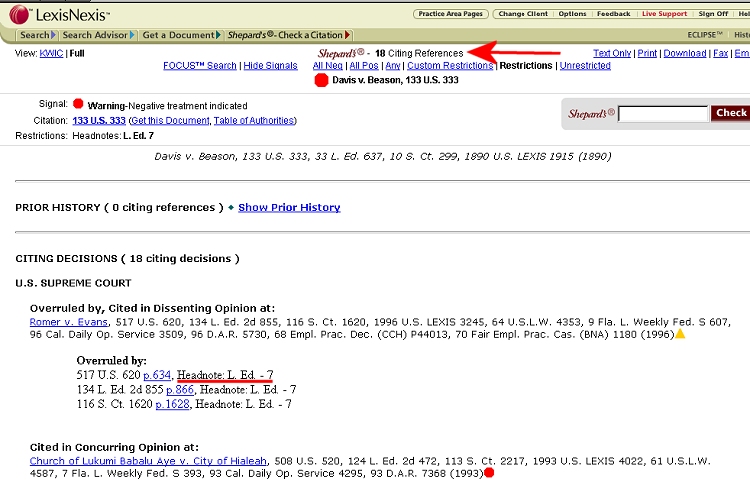Open the Search tab
The image size is (750, 495).
pyautogui.click(x=38, y=35)
